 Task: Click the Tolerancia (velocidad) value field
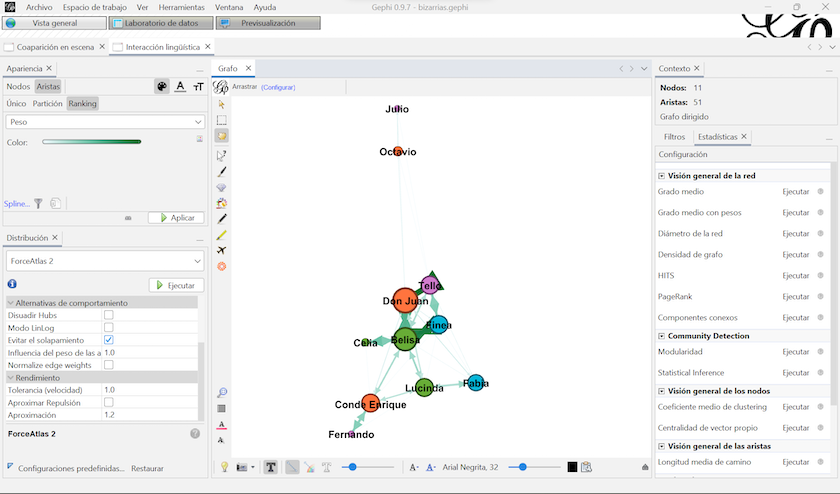coord(150,390)
